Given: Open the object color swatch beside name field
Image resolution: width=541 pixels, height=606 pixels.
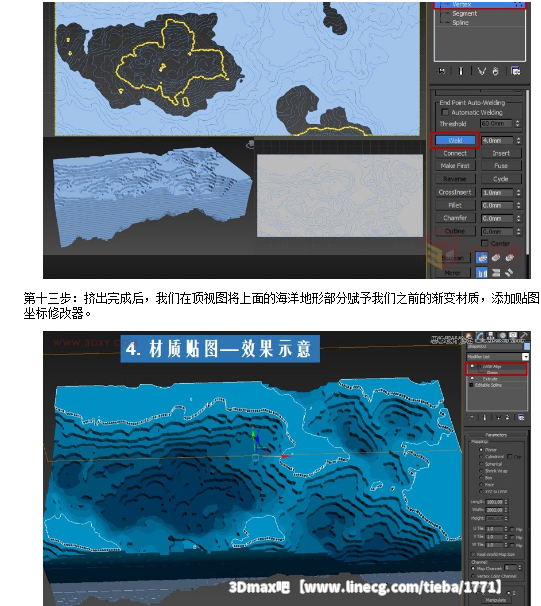Looking at the screenshot, I should pyautogui.click(x=527, y=347).
